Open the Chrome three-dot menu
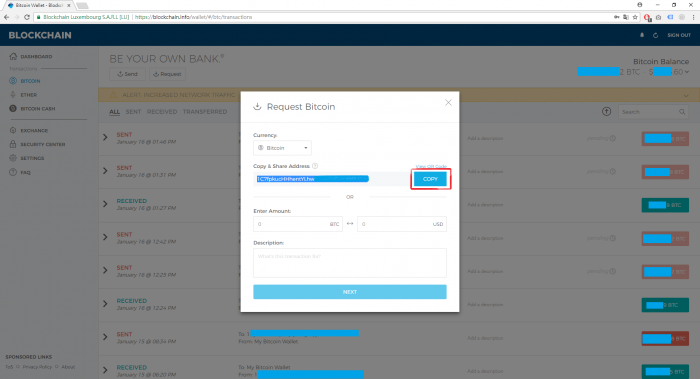700x379 pixels. click(x=693, y=17)
